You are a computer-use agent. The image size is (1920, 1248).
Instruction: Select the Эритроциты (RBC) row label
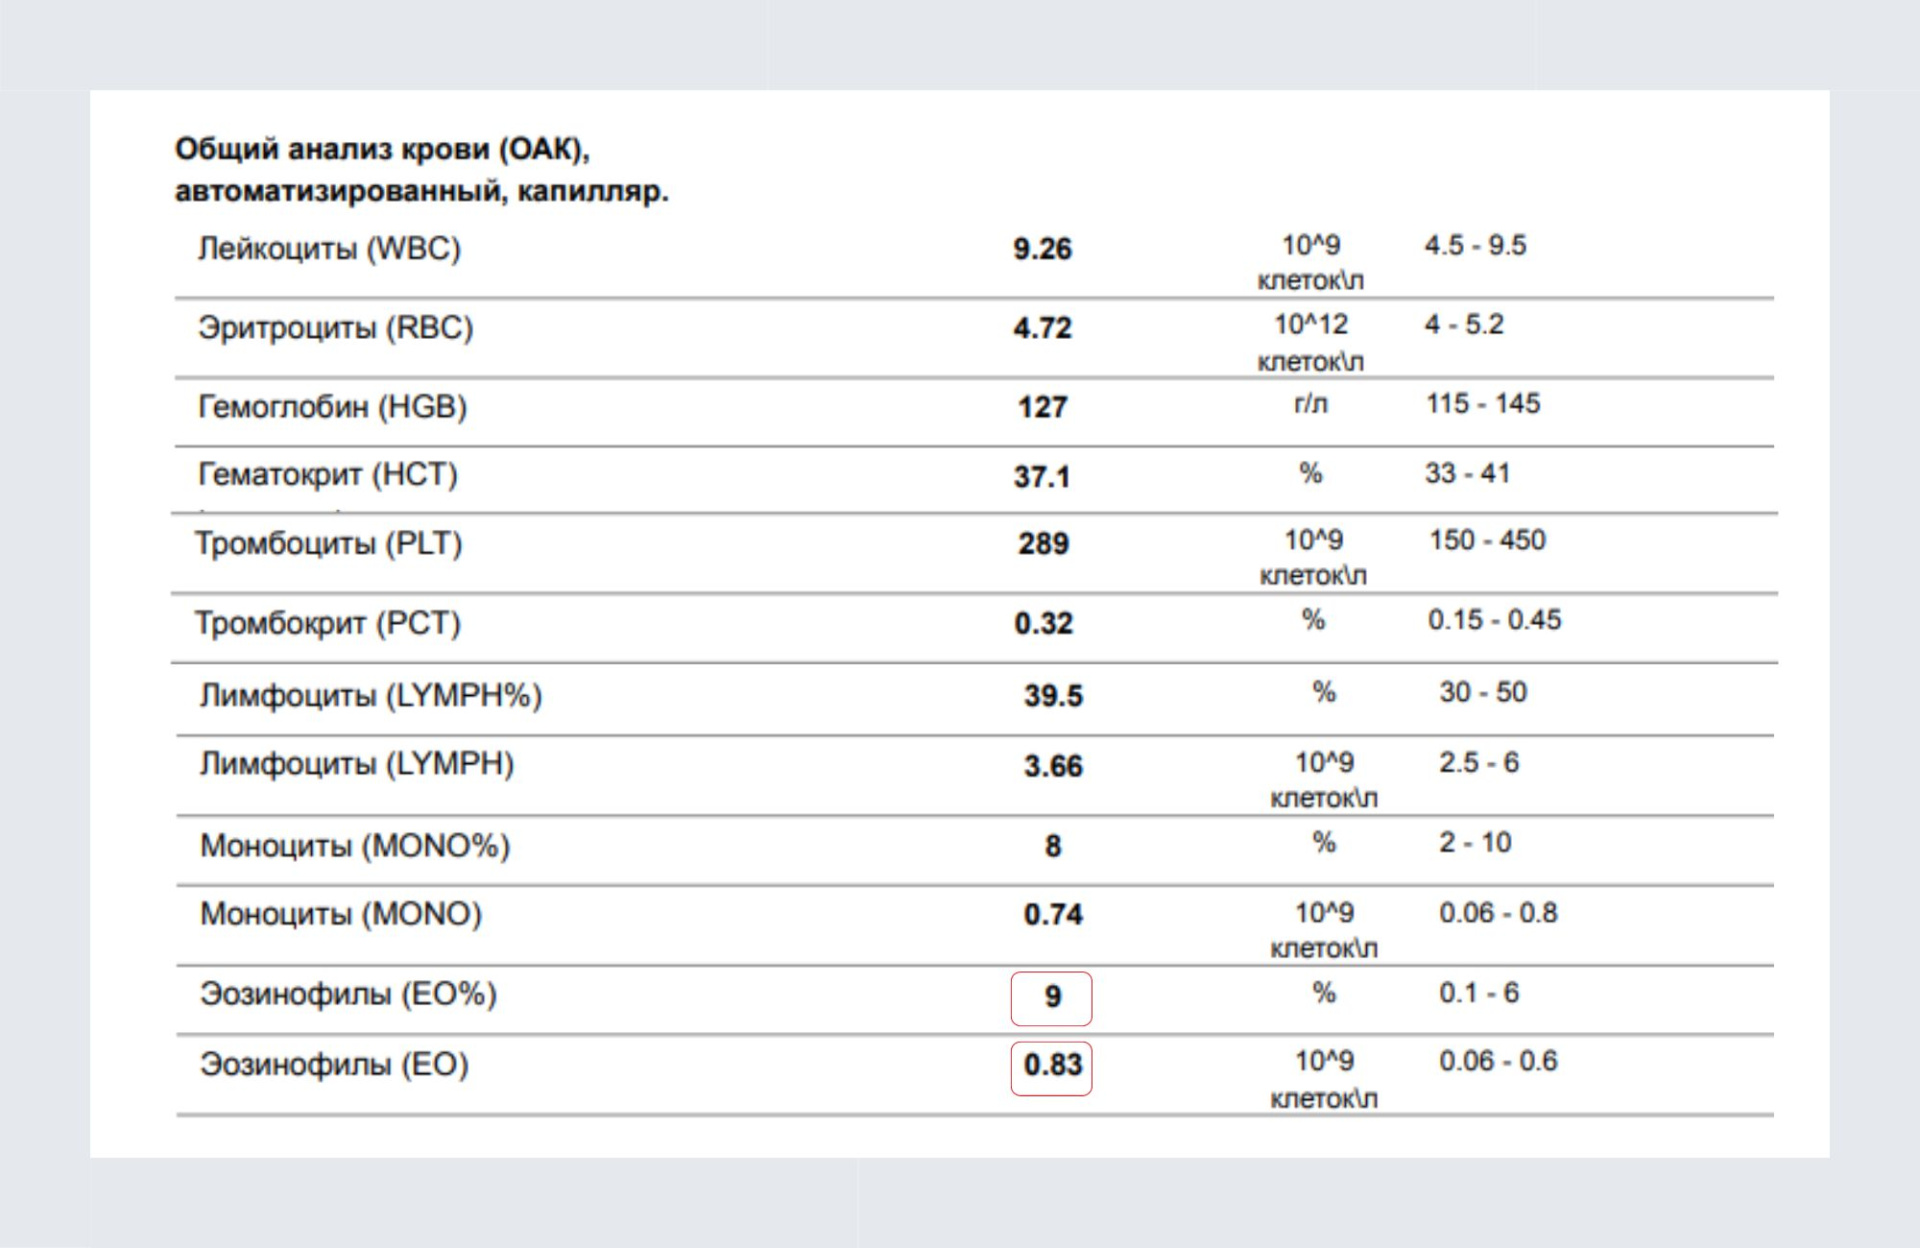click(335, 328)
